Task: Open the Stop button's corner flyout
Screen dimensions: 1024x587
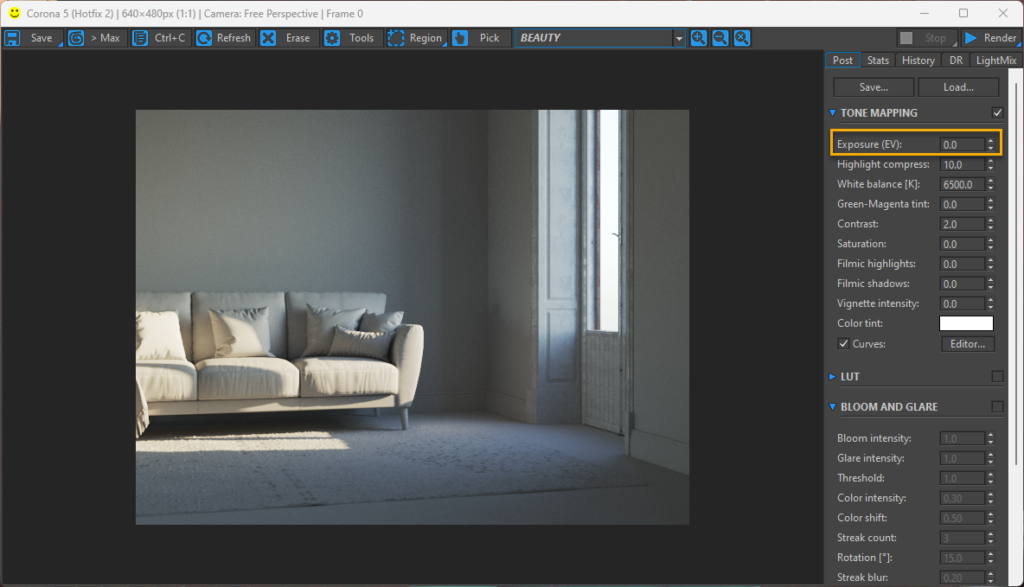Action: (955, 44)
